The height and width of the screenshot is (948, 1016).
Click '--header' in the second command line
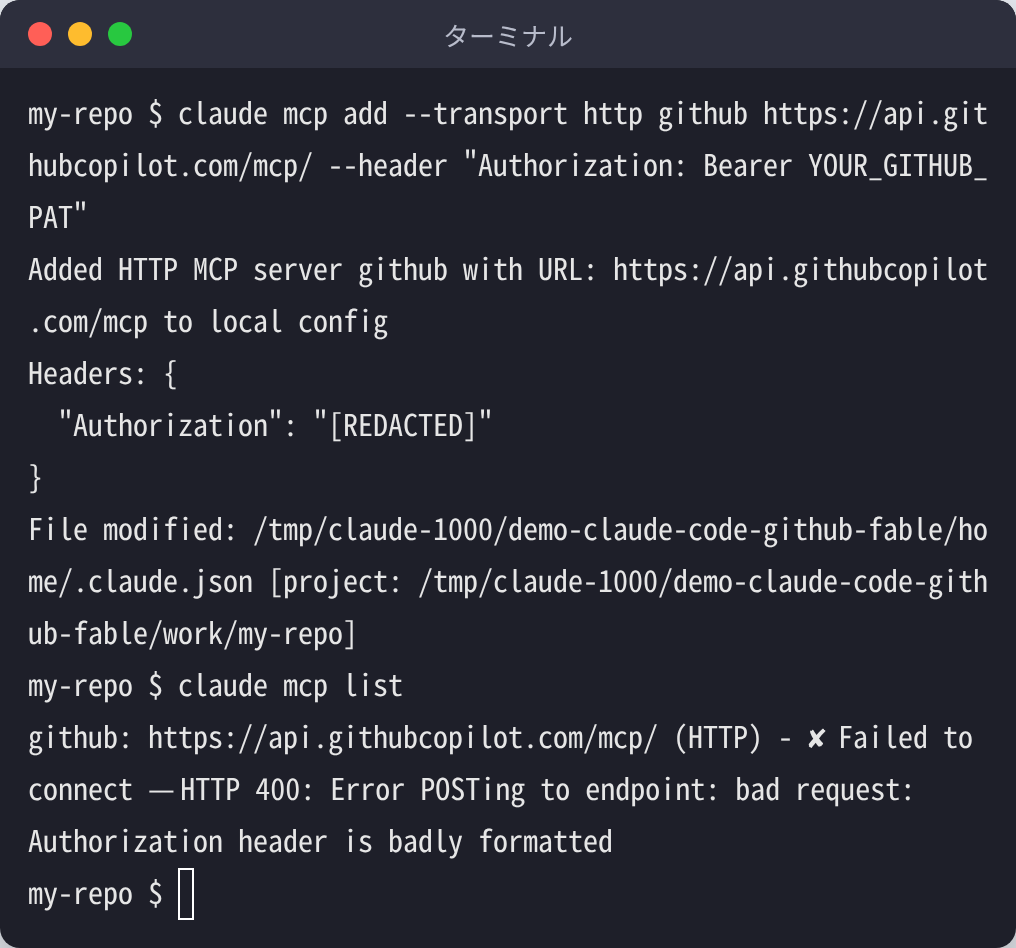[387, 167]
